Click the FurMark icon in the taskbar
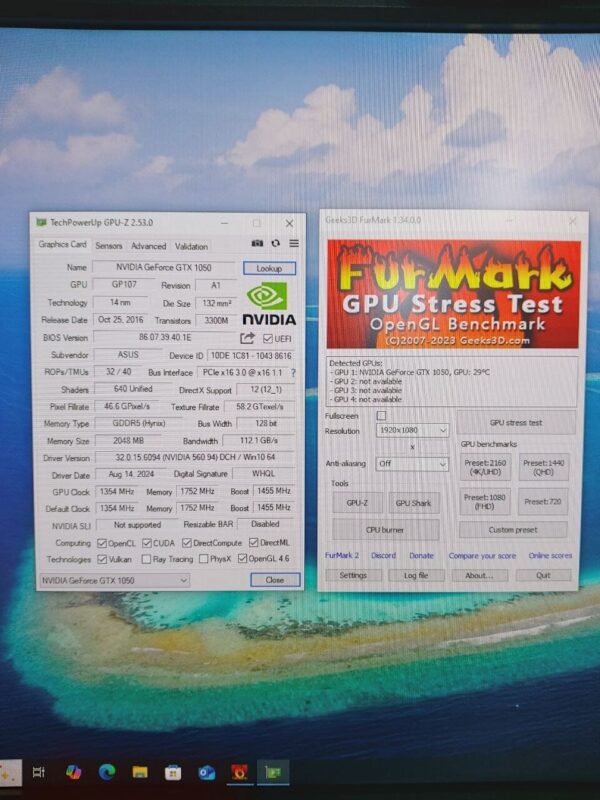Viewport: 600px width, 800px height. click(240, 771)
